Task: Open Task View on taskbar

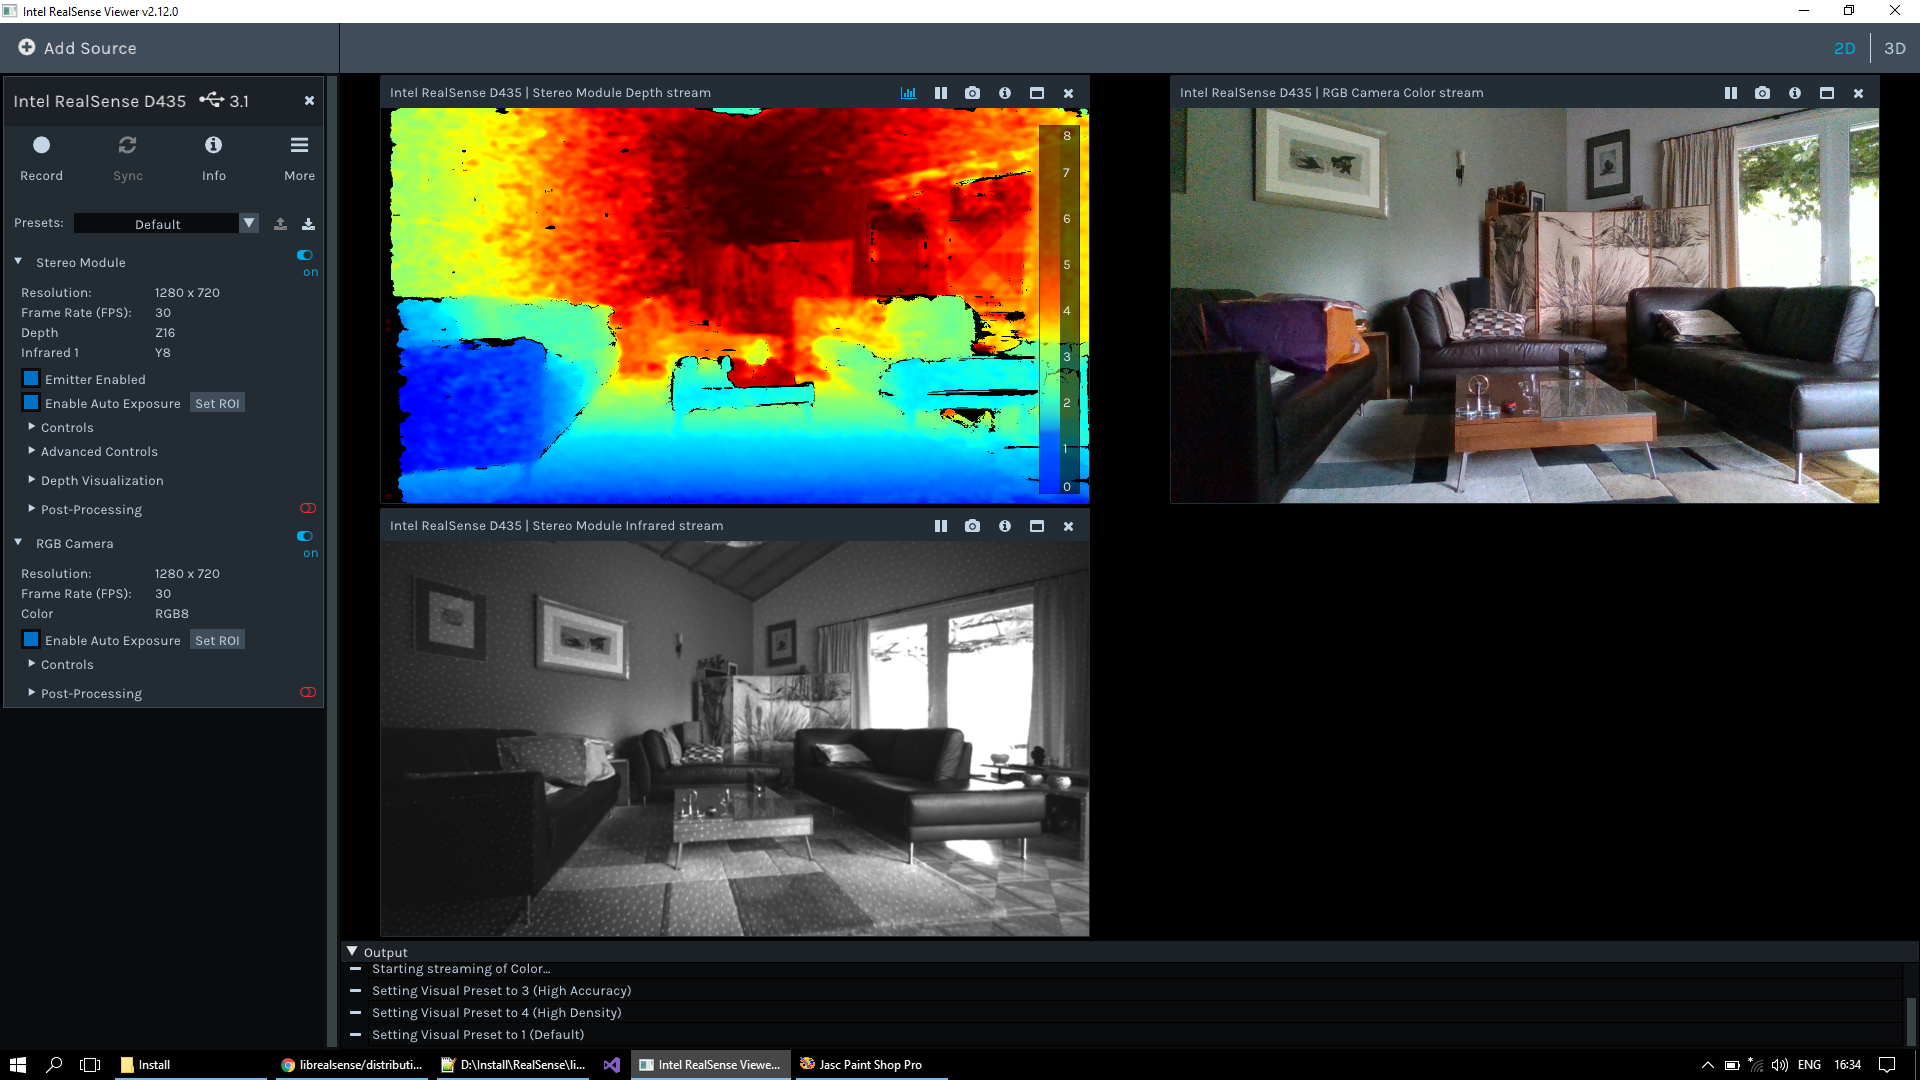Action: pyautogui.click(x=90, y=1065)
